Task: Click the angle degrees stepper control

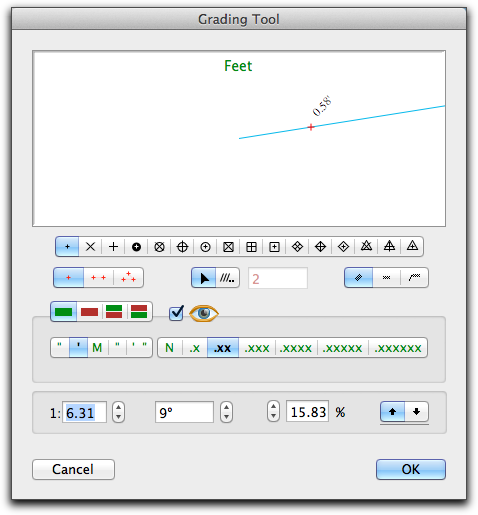Action: click(226, 412)
